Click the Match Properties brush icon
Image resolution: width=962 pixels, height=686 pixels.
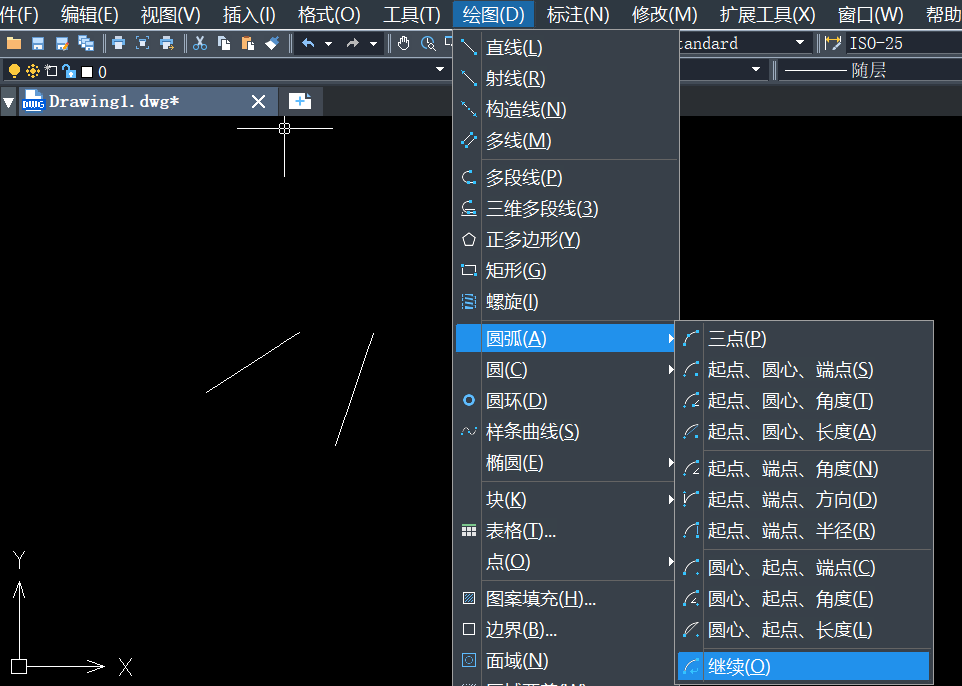[x=272, y=44]
